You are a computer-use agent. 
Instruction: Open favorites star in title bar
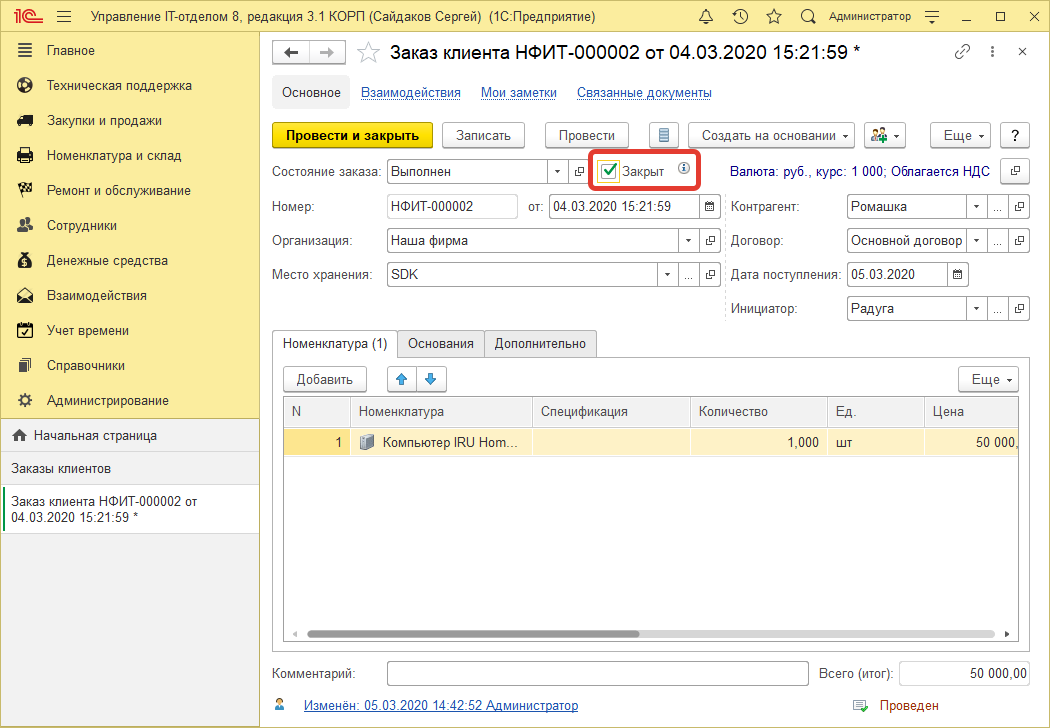coord(773,17)
